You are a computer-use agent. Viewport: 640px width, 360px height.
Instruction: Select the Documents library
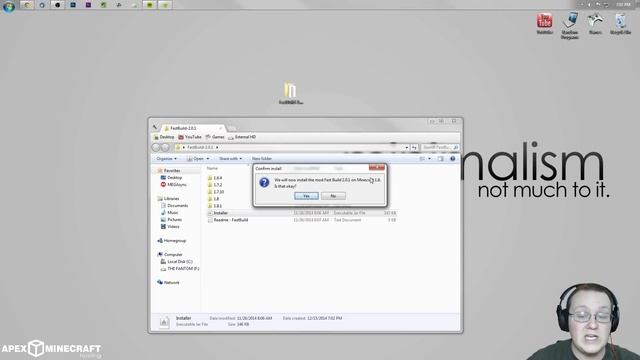coord(174,205)
